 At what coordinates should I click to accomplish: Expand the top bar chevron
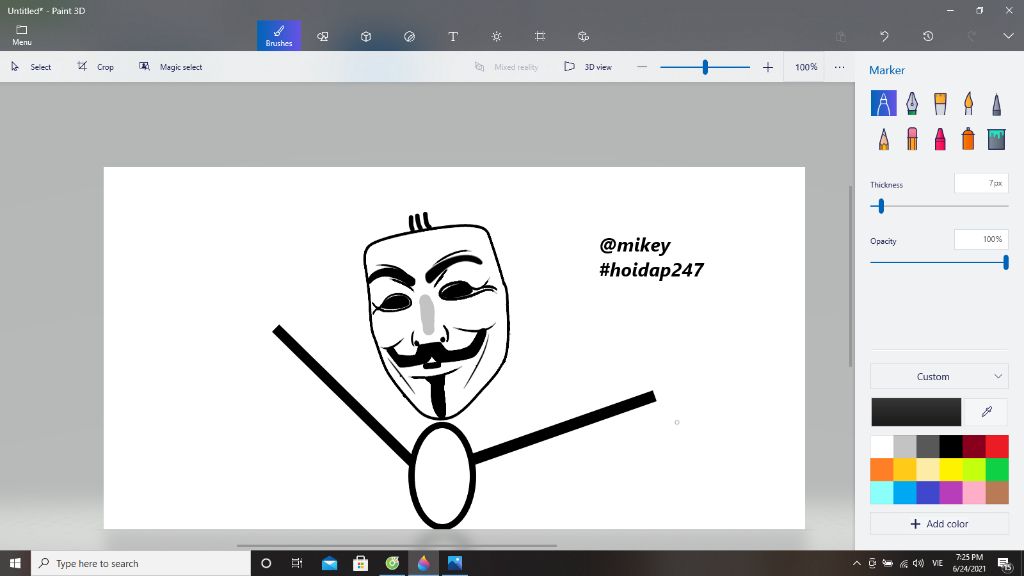pos(1008,36)
